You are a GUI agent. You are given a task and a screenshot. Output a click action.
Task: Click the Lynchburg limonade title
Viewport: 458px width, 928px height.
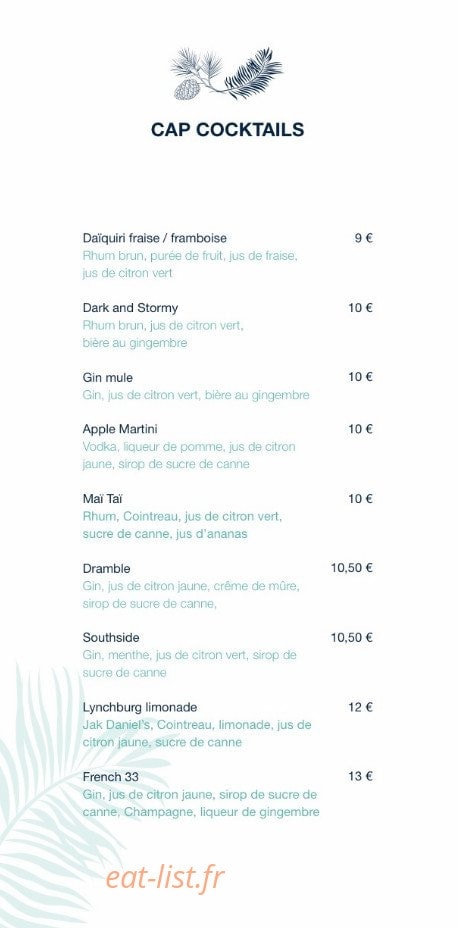pos(140,707)
